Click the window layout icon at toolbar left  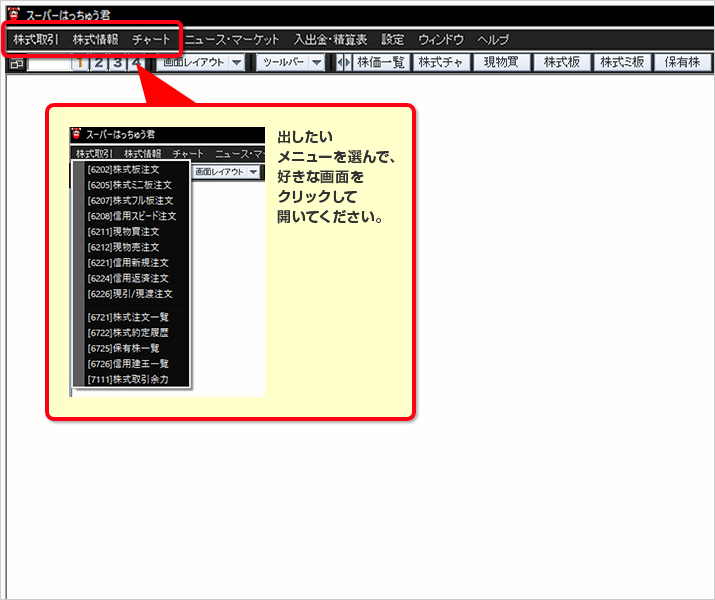(16, 63)
